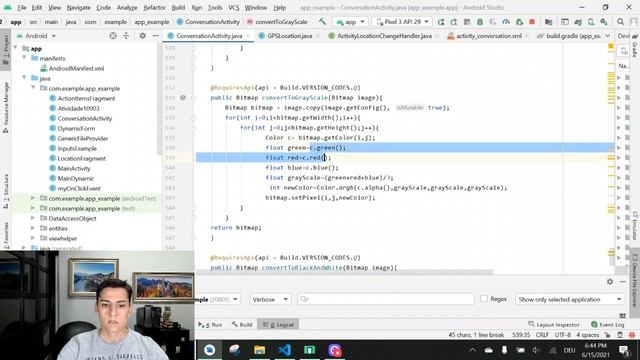Image resolution: width=640 pixels, height=360 pixels.
Task: Open the Verbose log level dropdown
Action: click(270, 299)
